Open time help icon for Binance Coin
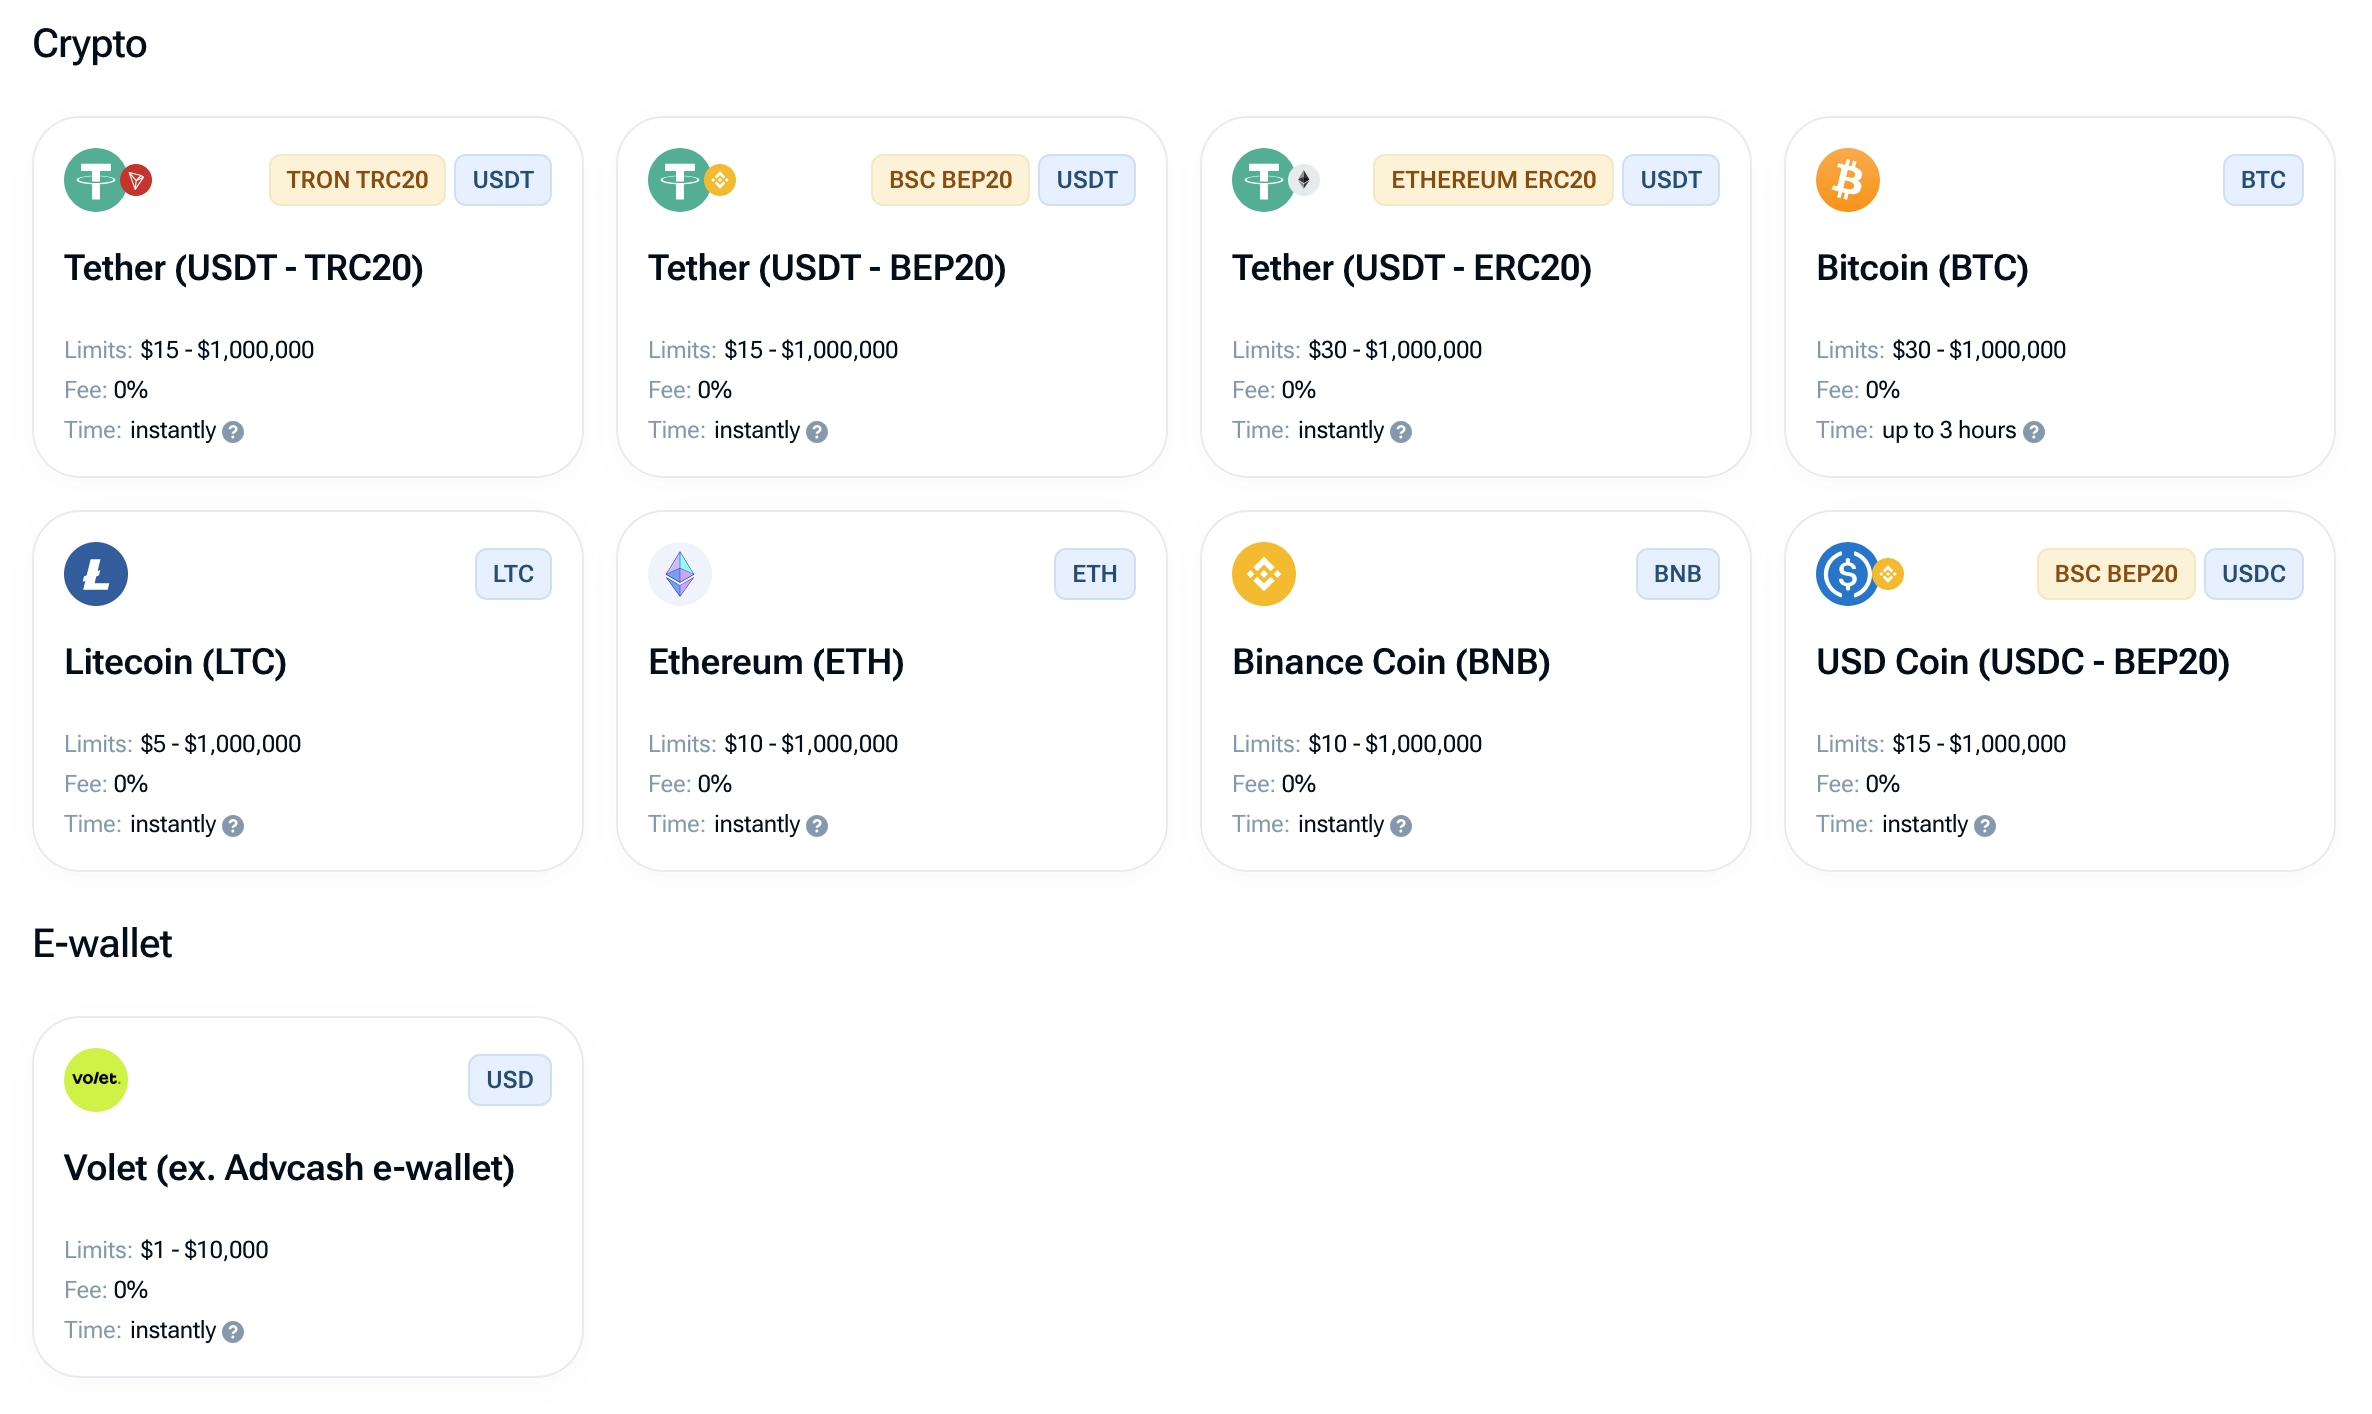The height and width of the screenshot is (1414, 2372). tap(1401, 826)
